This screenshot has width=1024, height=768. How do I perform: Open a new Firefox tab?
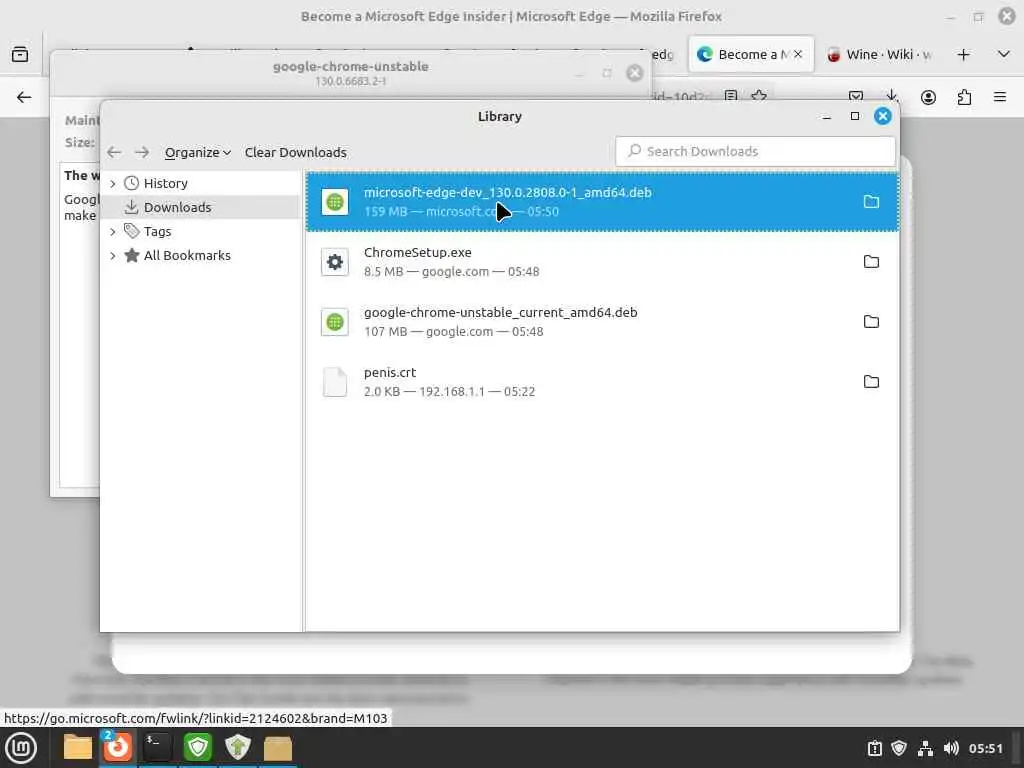point(963,55)
